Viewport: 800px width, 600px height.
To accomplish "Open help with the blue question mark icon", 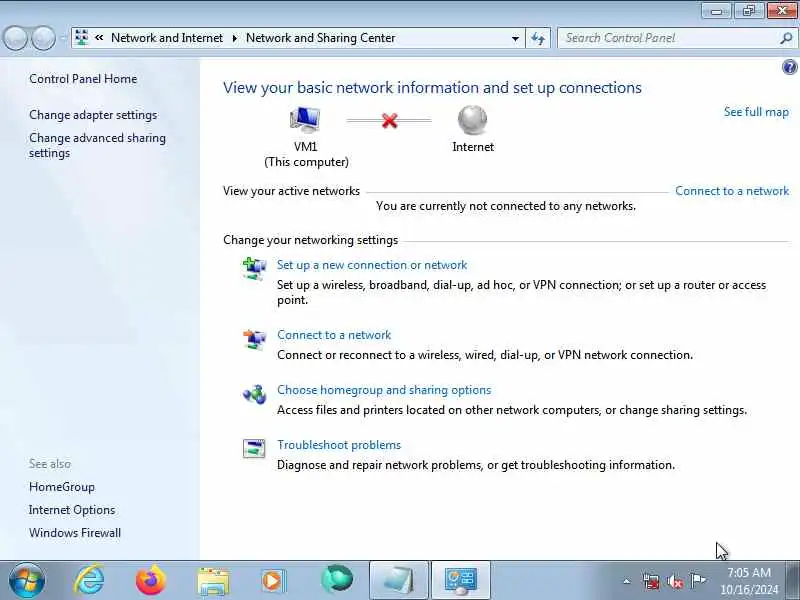I will [789, 67].
